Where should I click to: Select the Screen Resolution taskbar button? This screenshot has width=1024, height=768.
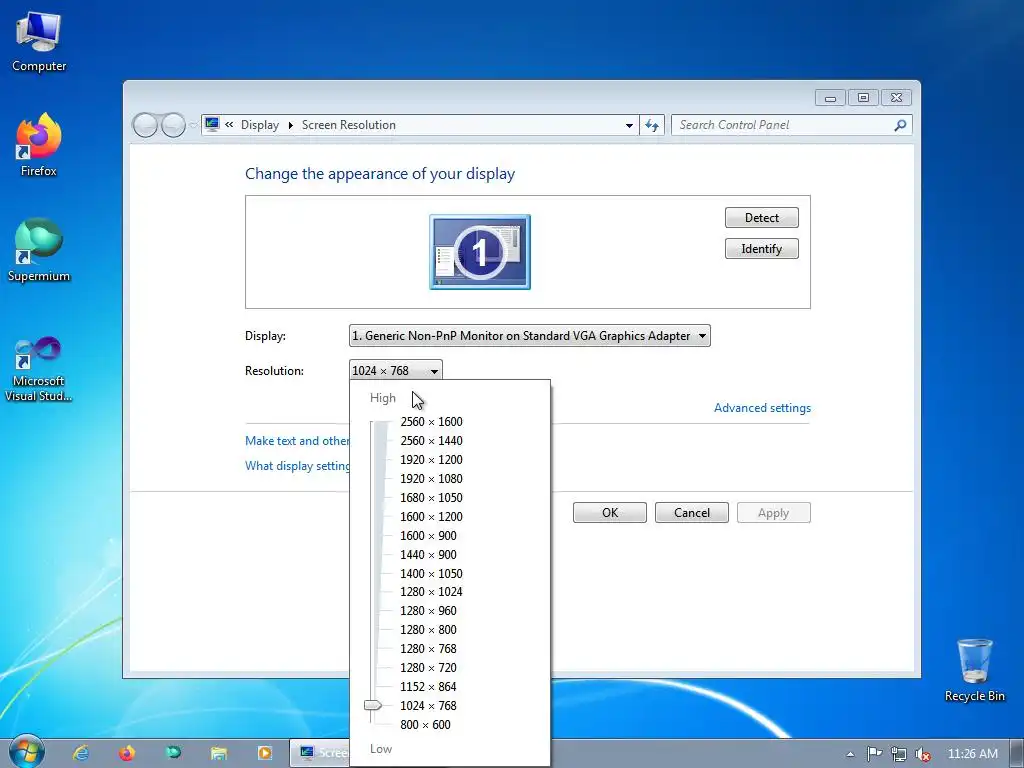[320, 753]
